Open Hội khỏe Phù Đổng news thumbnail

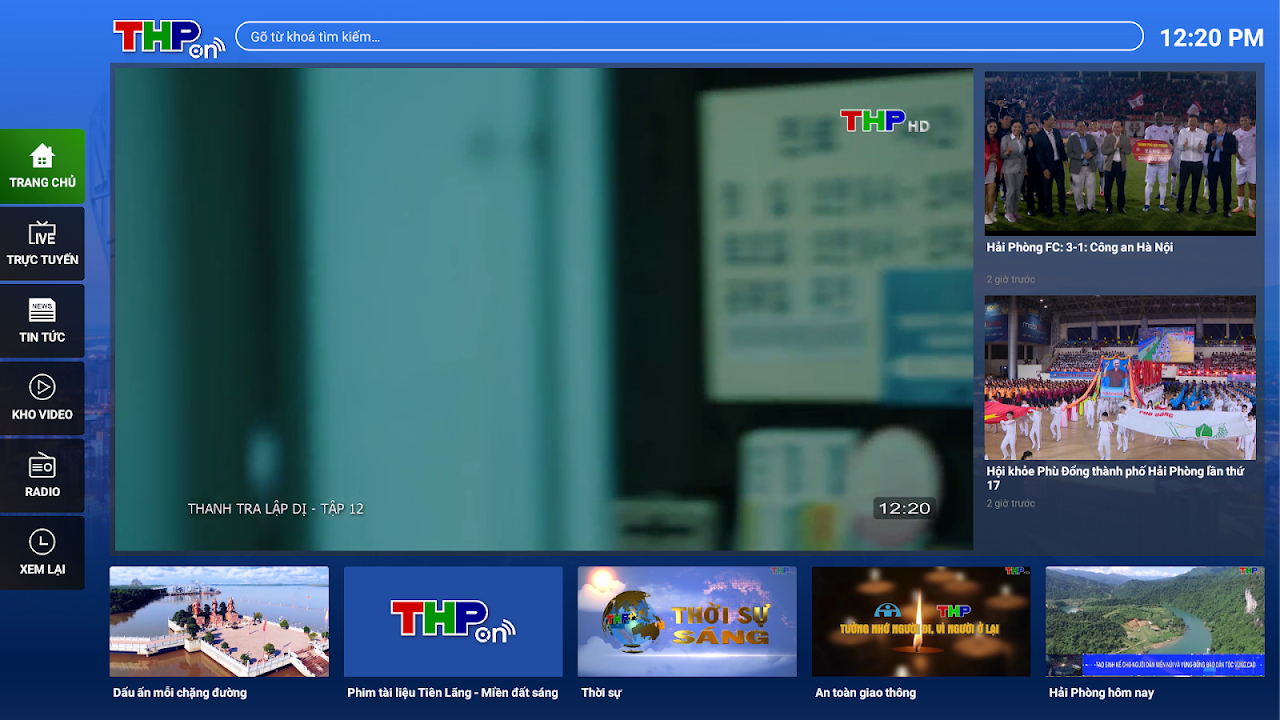[x=1120, y=377]
